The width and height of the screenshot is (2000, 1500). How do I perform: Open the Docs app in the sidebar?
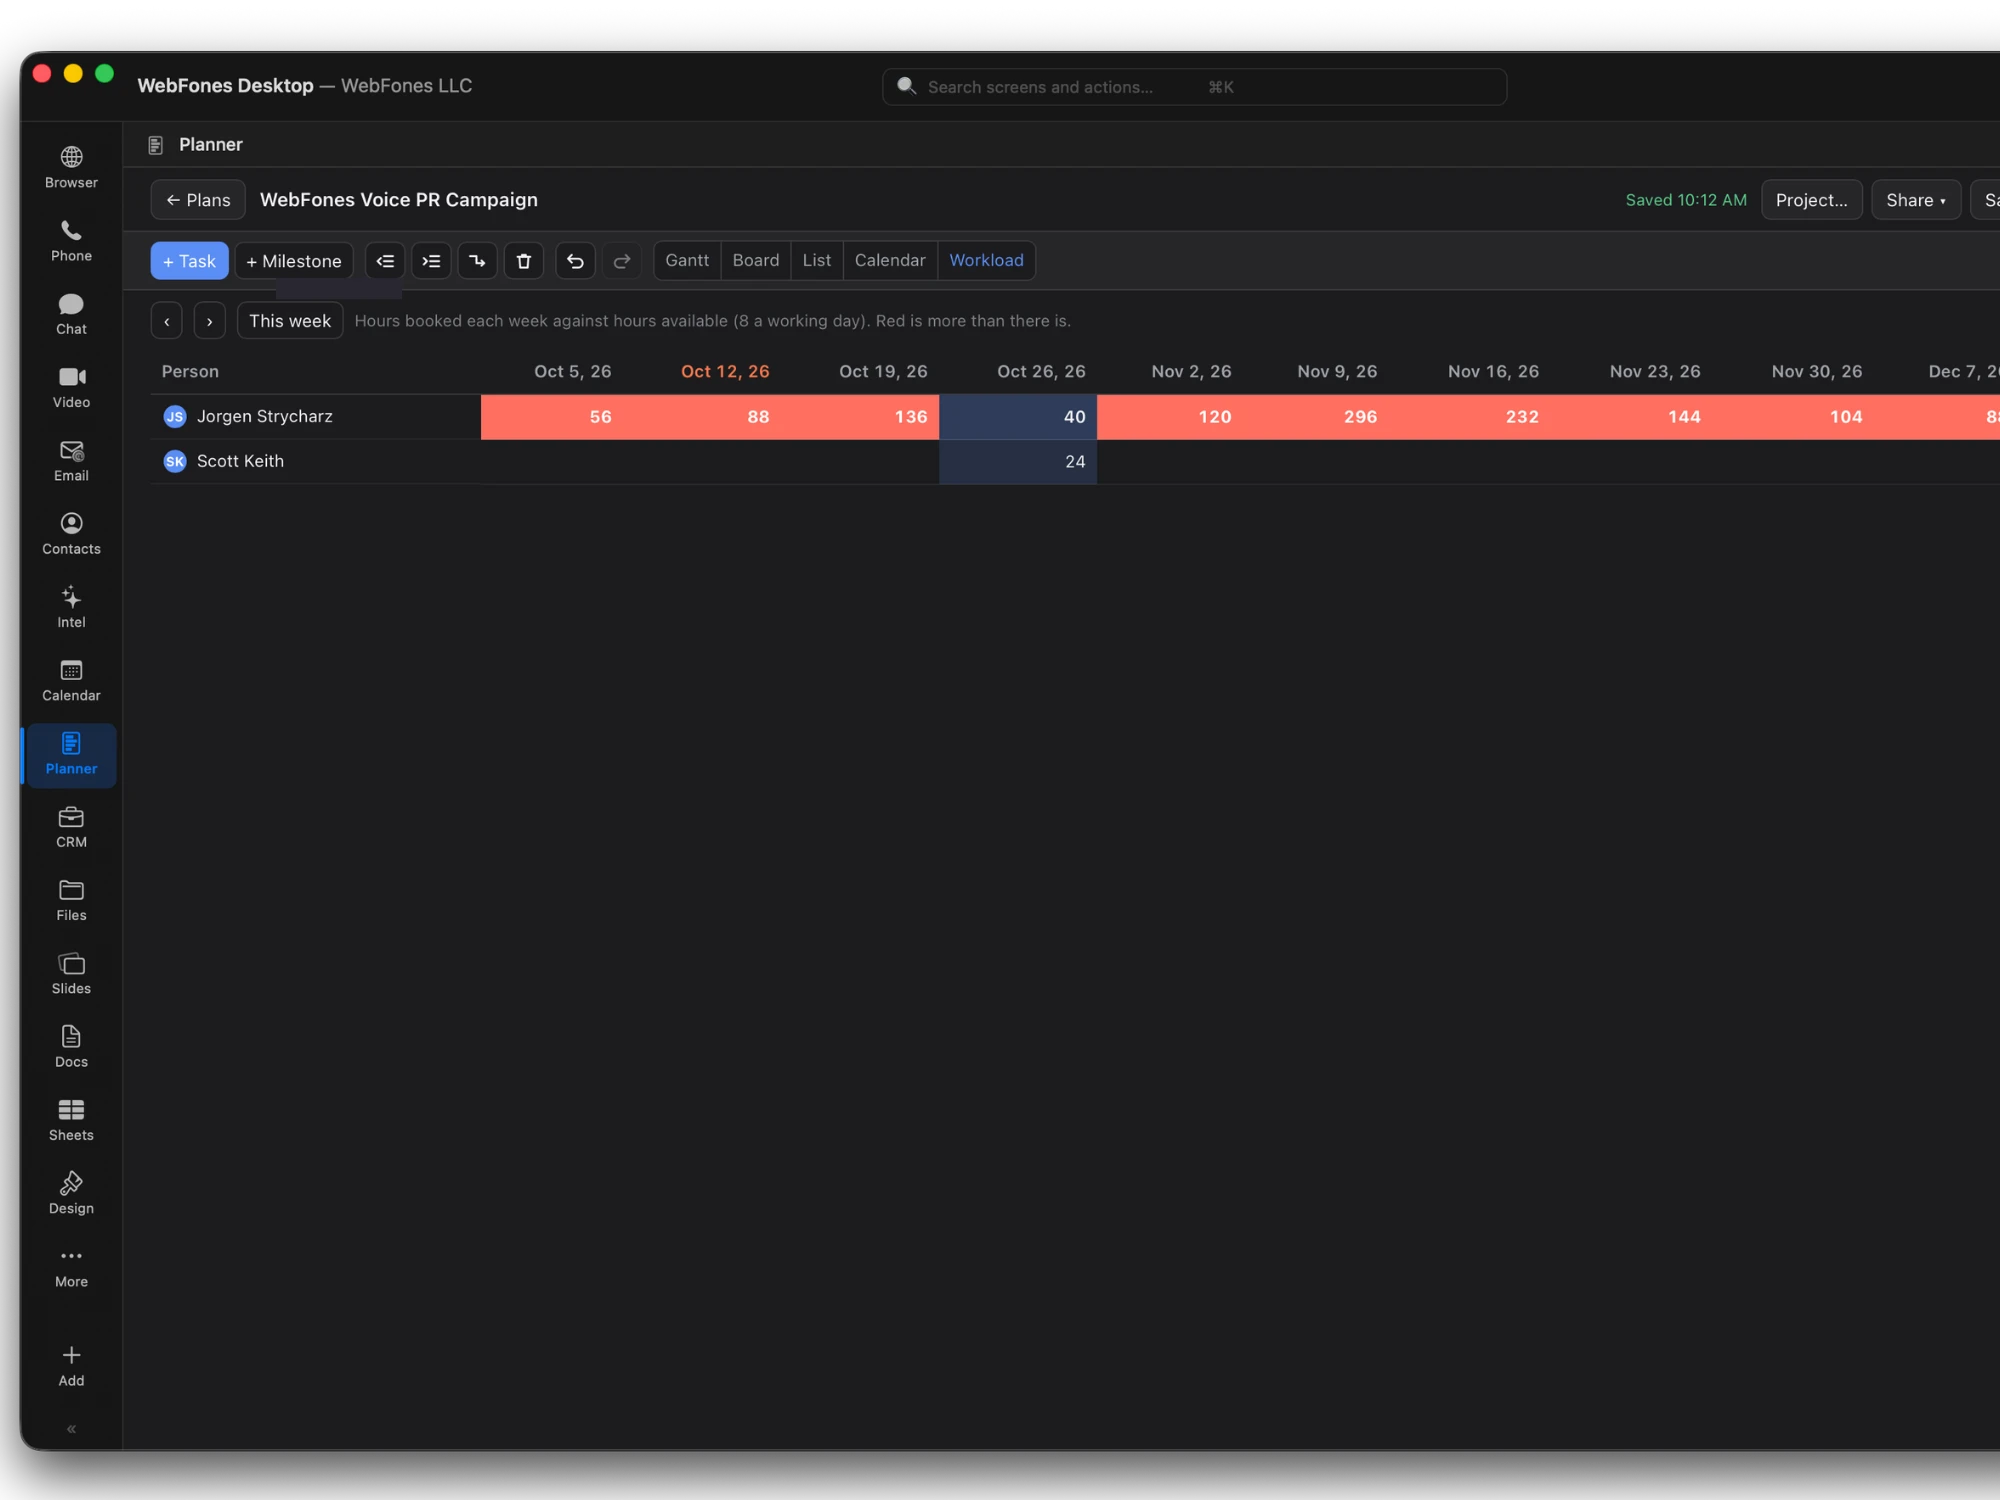coord(71,1047)
